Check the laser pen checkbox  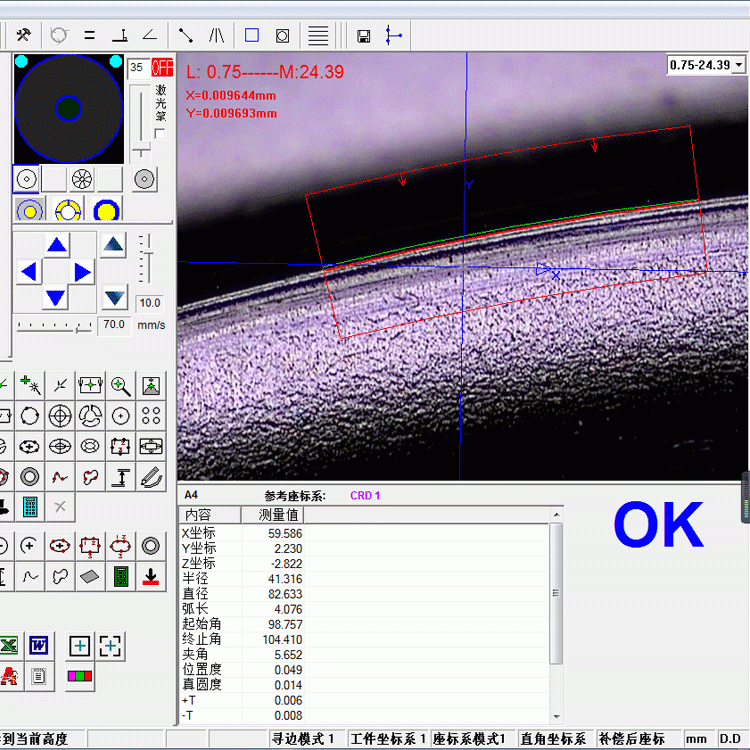coord(160,133)
